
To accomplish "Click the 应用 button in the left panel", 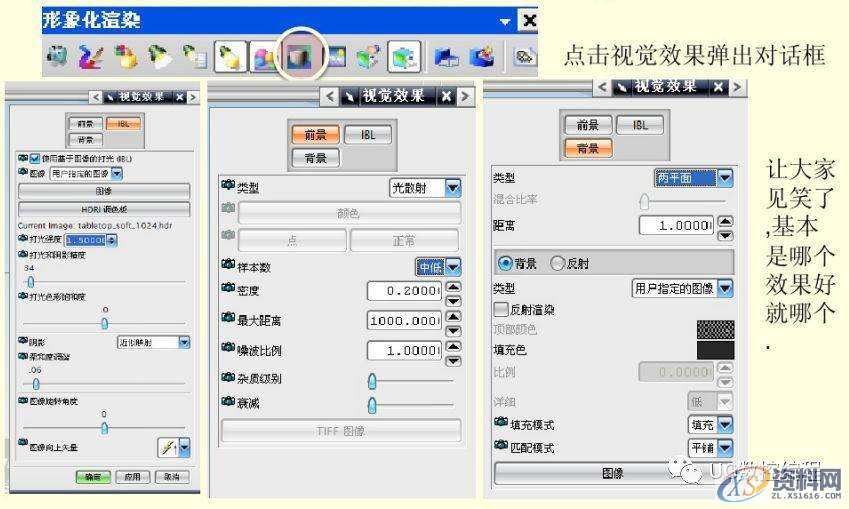I will tap(133, 477).
